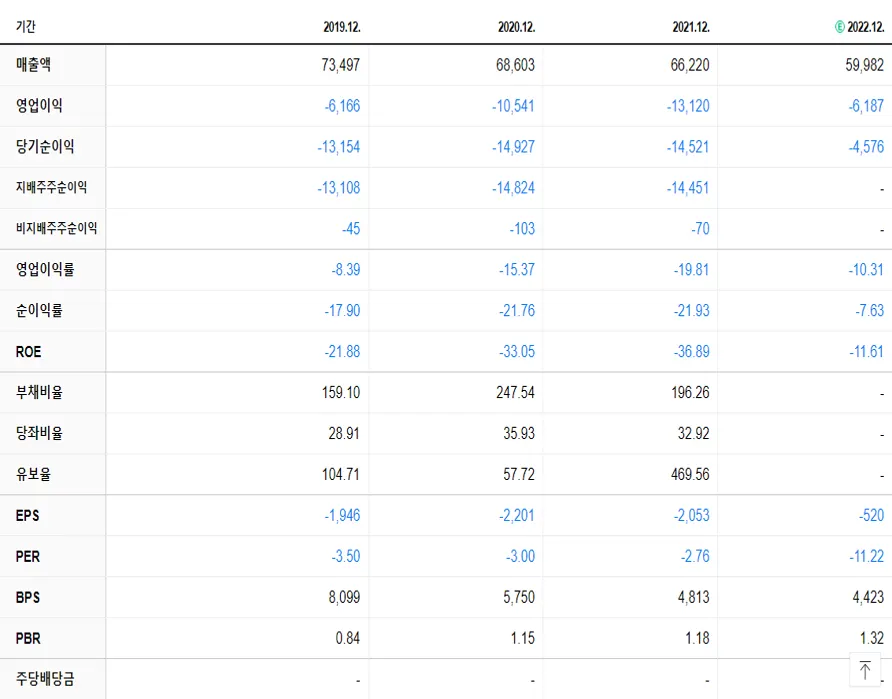Image resolution: width=892 pixels, height=699 pixels.
Task: Select revenue value 66,220
Action: (690, 65)
